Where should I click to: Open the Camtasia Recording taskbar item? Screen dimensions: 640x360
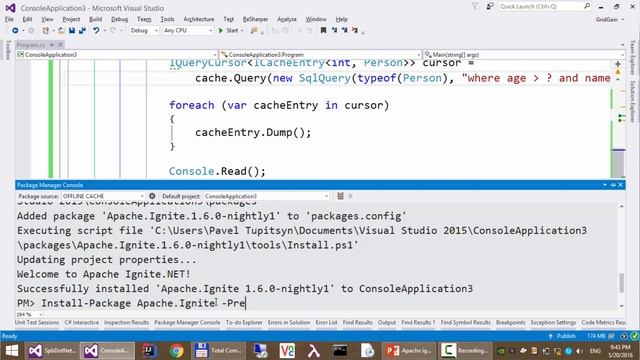pyautogui.click(x=465, y=351)
